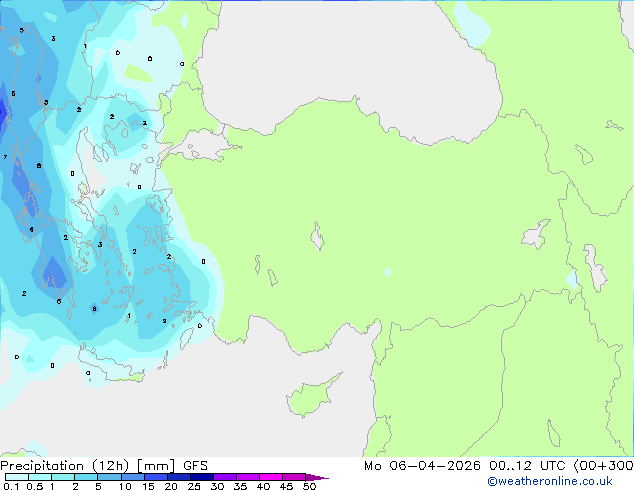Click the '50' legend scale label
The height and width of the screenshot is (490, 634).
coord(309,486)
